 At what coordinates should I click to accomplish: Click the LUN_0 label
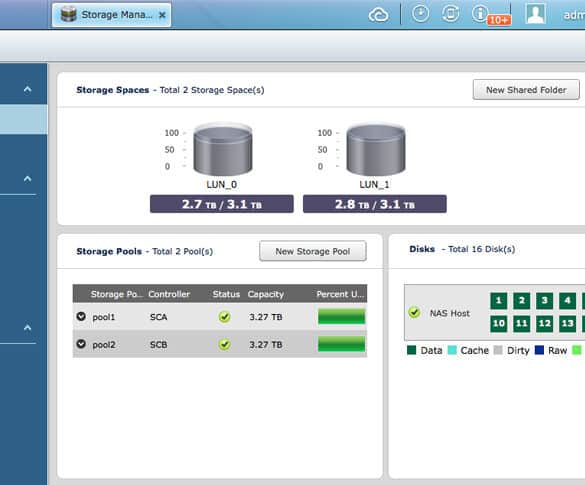point(222,185)
